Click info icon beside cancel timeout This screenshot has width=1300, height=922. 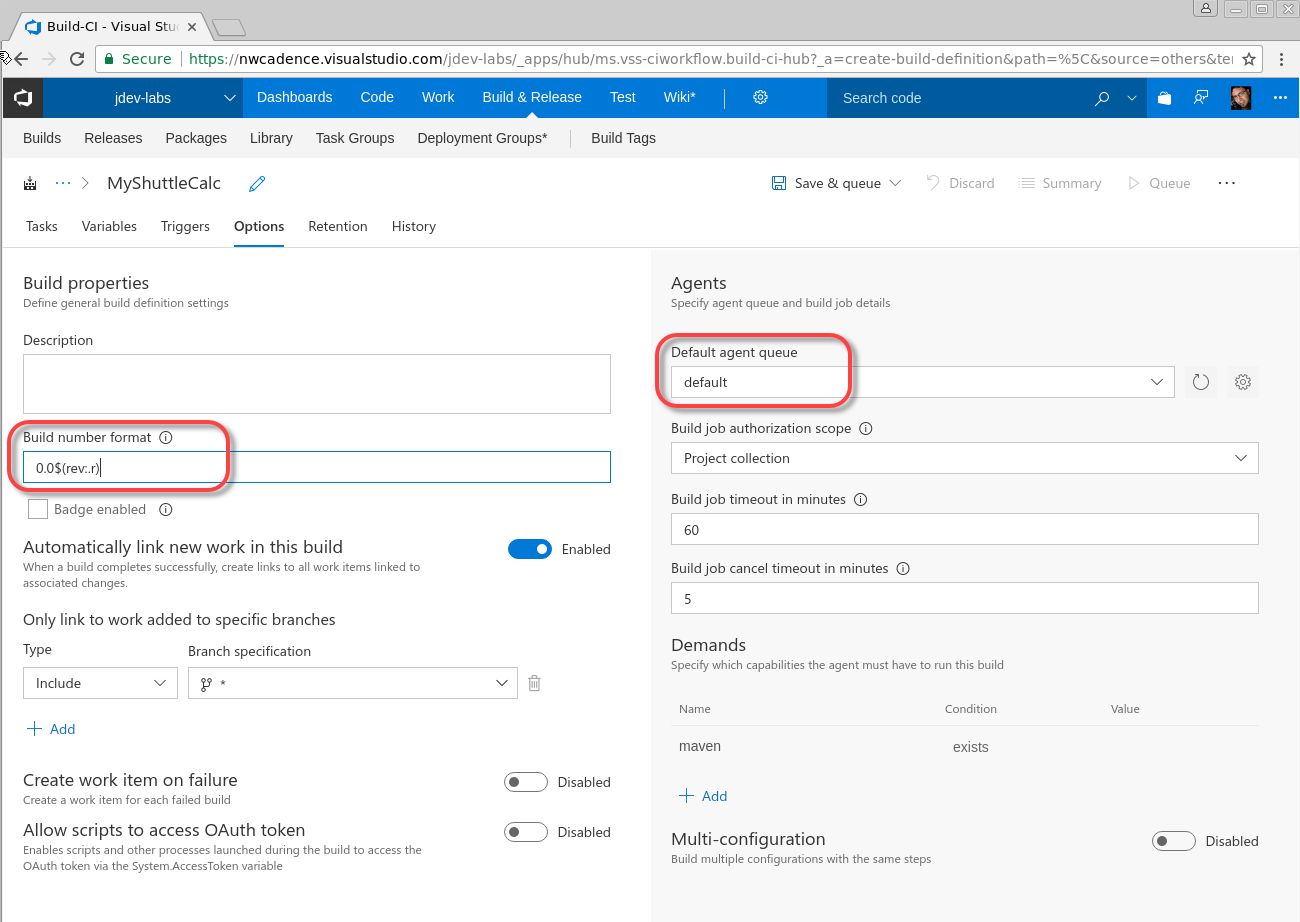pos(903,568)
